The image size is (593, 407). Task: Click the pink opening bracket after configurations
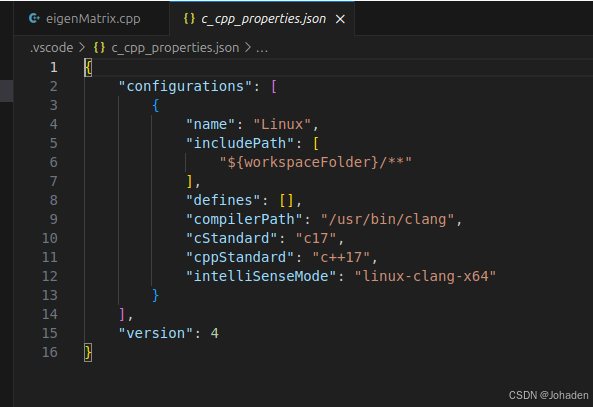coord(274,87)
